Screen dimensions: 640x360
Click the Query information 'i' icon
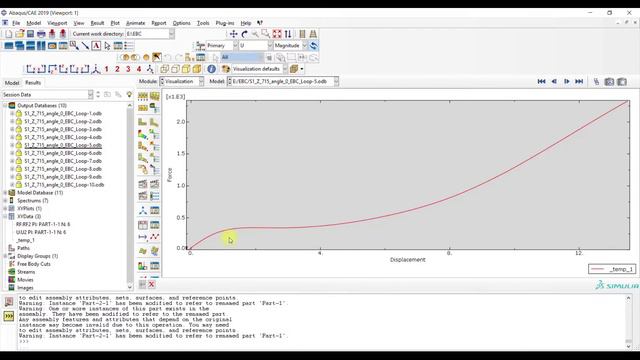click(x=211, y=69)
